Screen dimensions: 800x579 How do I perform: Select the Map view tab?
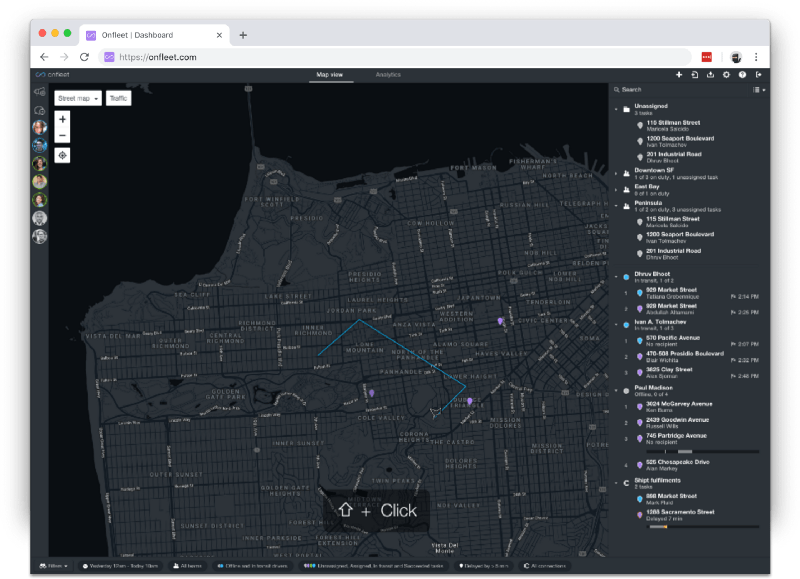(330, 75)
